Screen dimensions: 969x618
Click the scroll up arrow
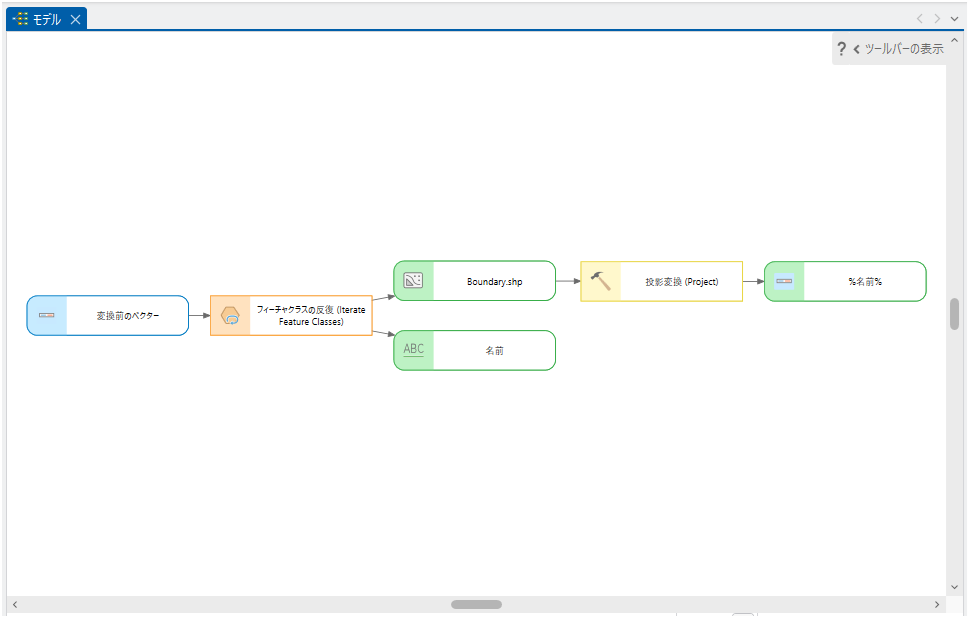pyautogui.click(x=954, y=40)
